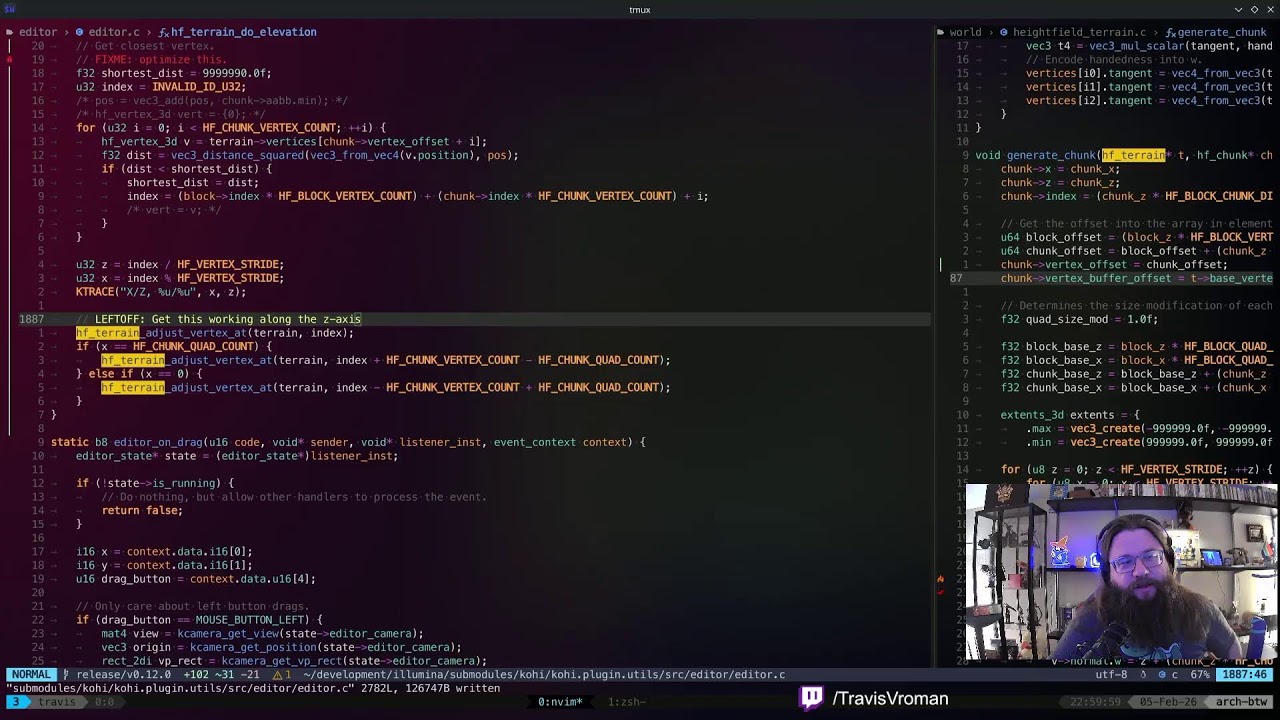Click the tmux session number 3

[16, 702]
